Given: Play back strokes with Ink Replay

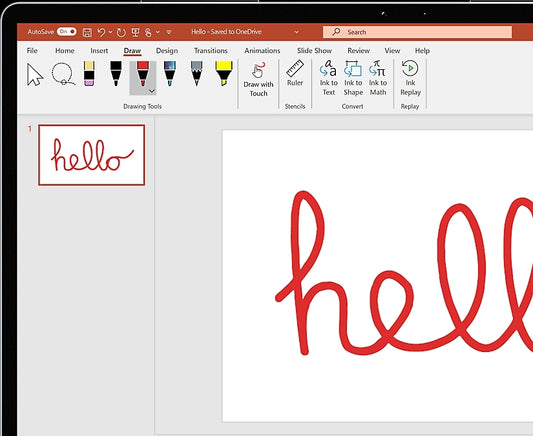Looking at the screenshot, I should coord(410,78).
